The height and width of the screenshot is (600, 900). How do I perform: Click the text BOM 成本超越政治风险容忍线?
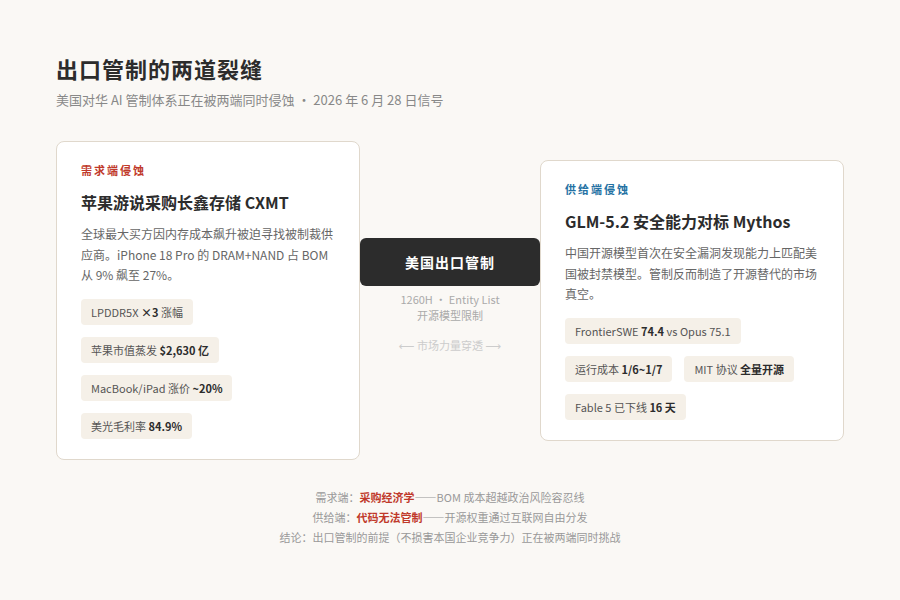coord(510,498)
